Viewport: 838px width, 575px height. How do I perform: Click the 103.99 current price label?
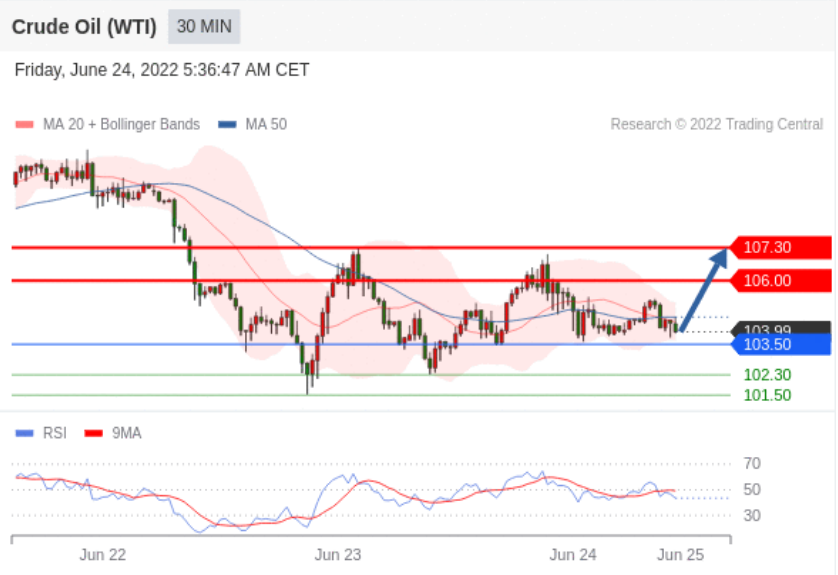pyautogui.click(x=781, y=328)
